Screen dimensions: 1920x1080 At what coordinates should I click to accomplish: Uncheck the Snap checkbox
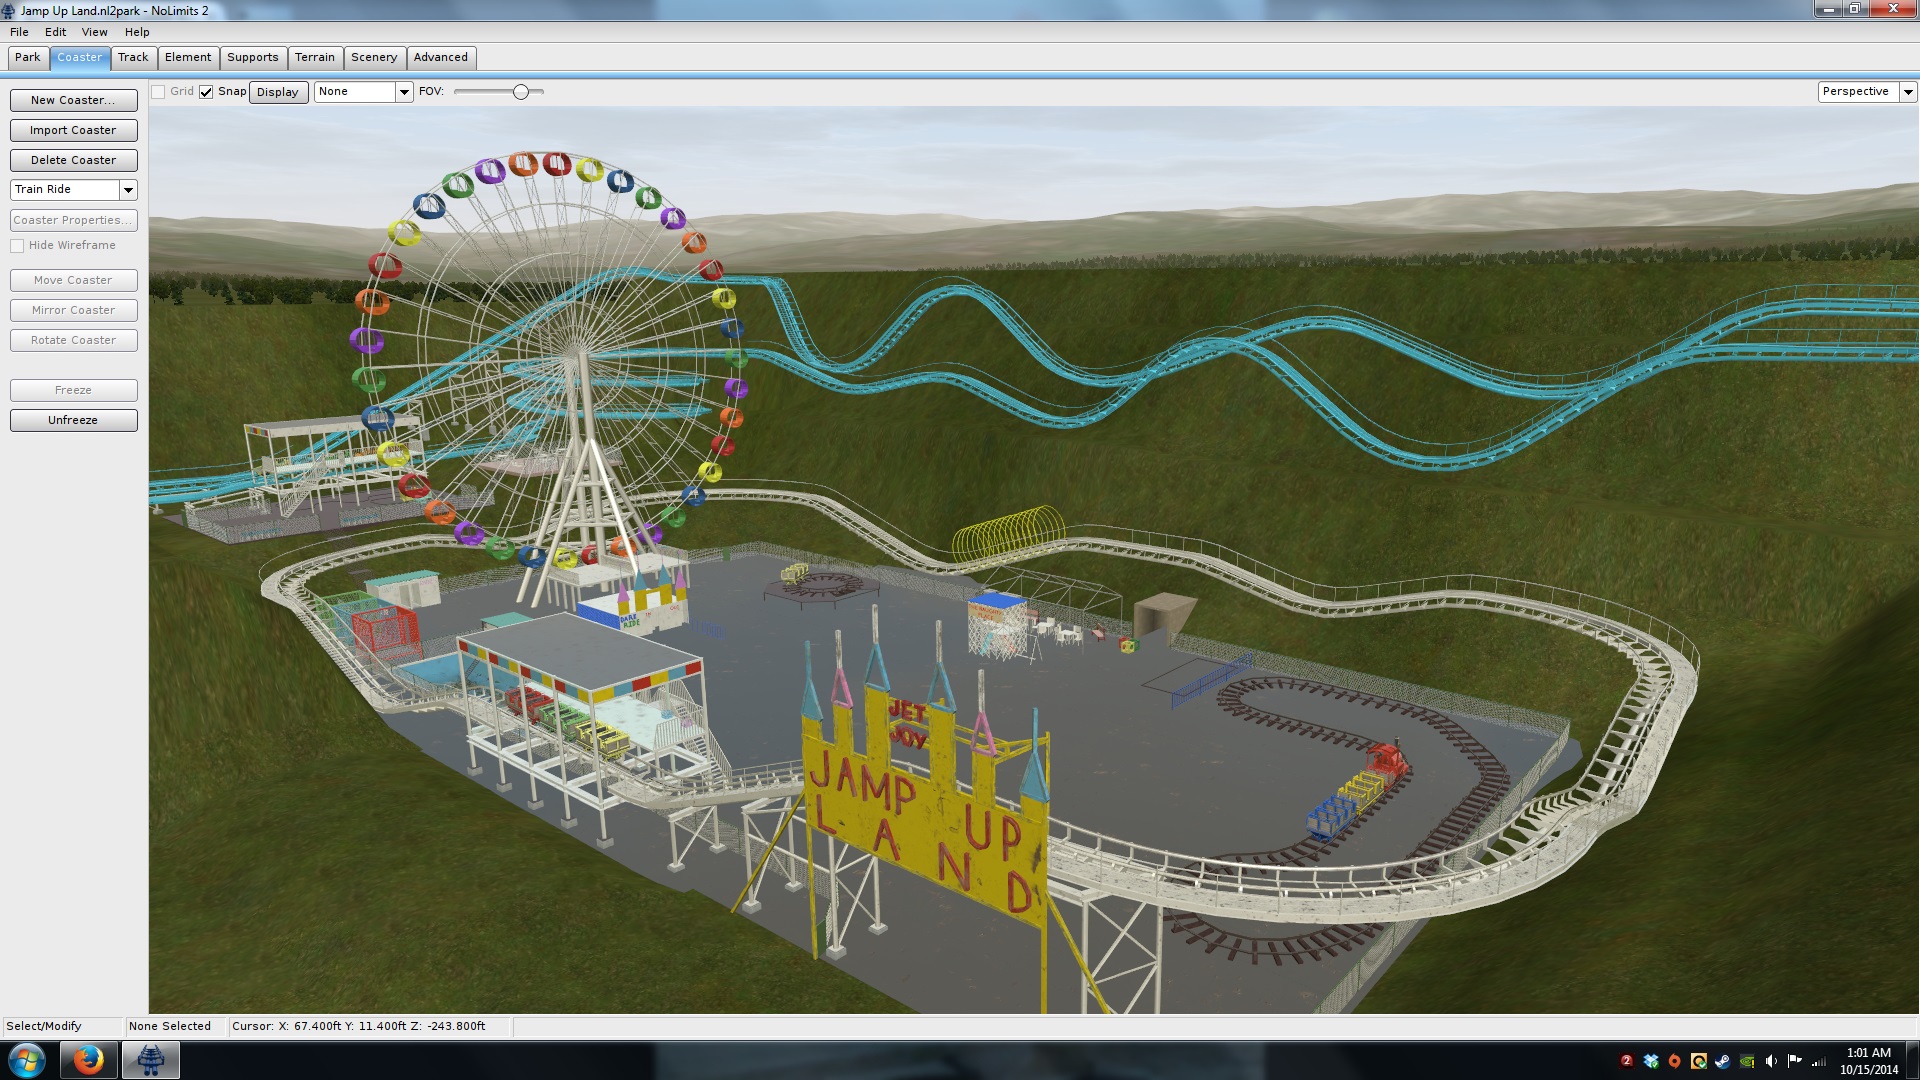point(206,92)
